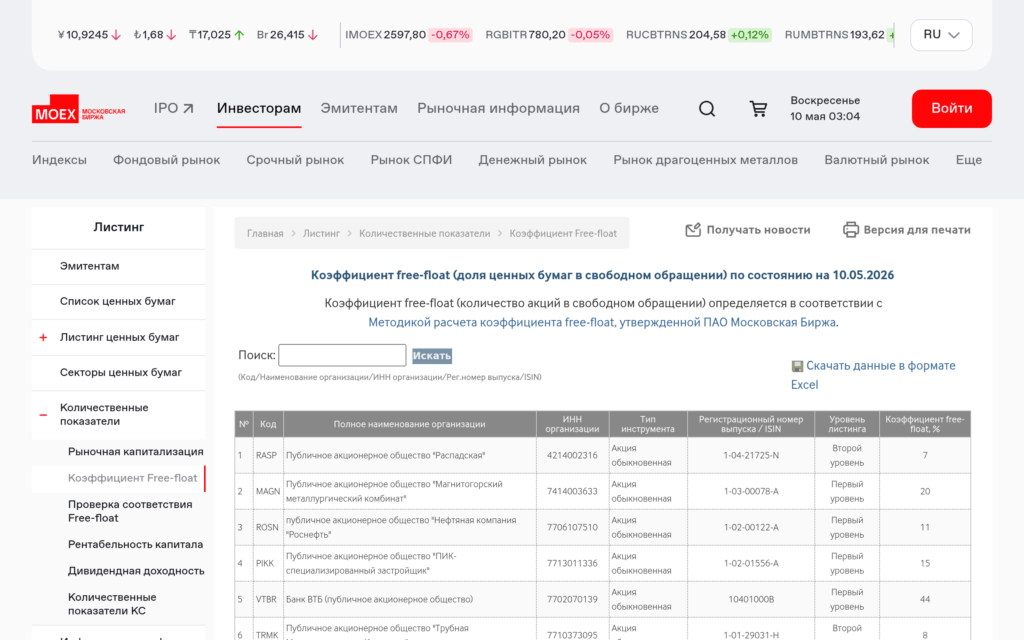This screenshot has width=1024, height=640.
Task: Click Банк ВТБ organization name cell
Action: coord(409,599)
